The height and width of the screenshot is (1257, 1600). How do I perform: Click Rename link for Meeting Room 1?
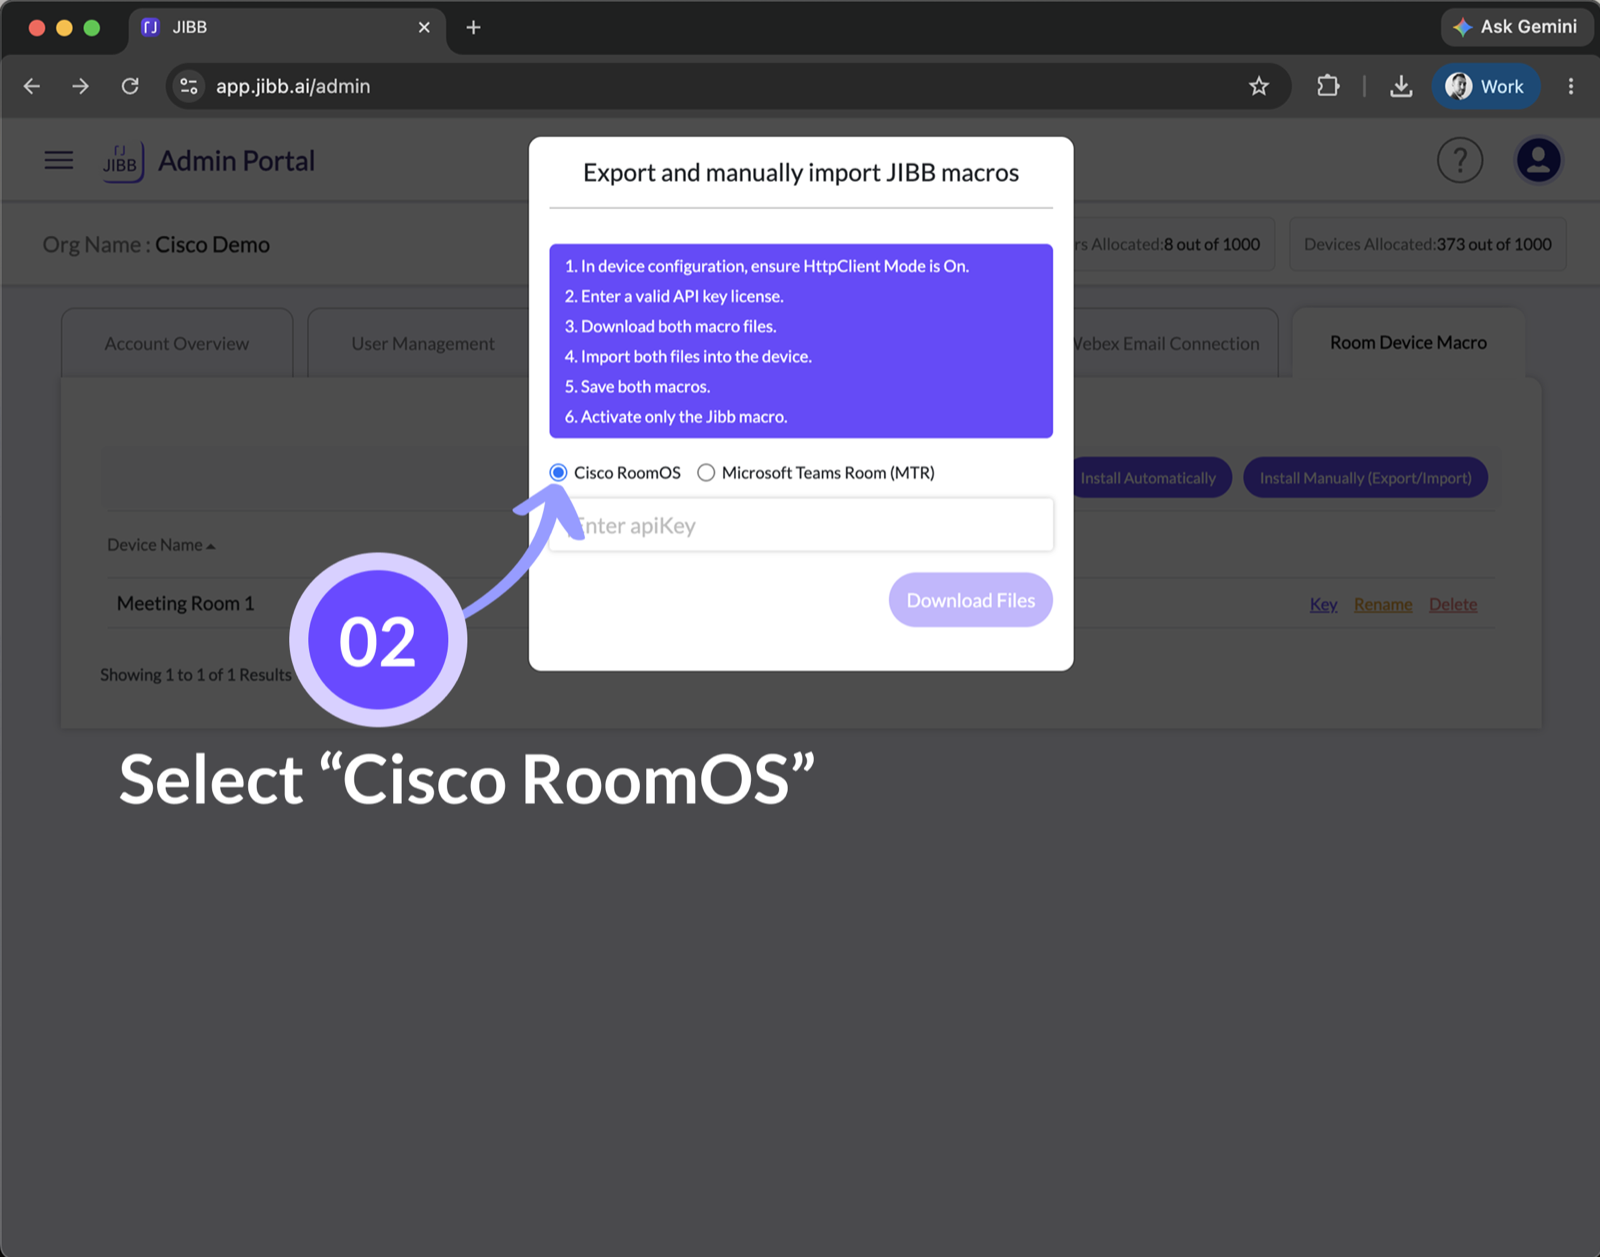click(x=1383, y=604)
